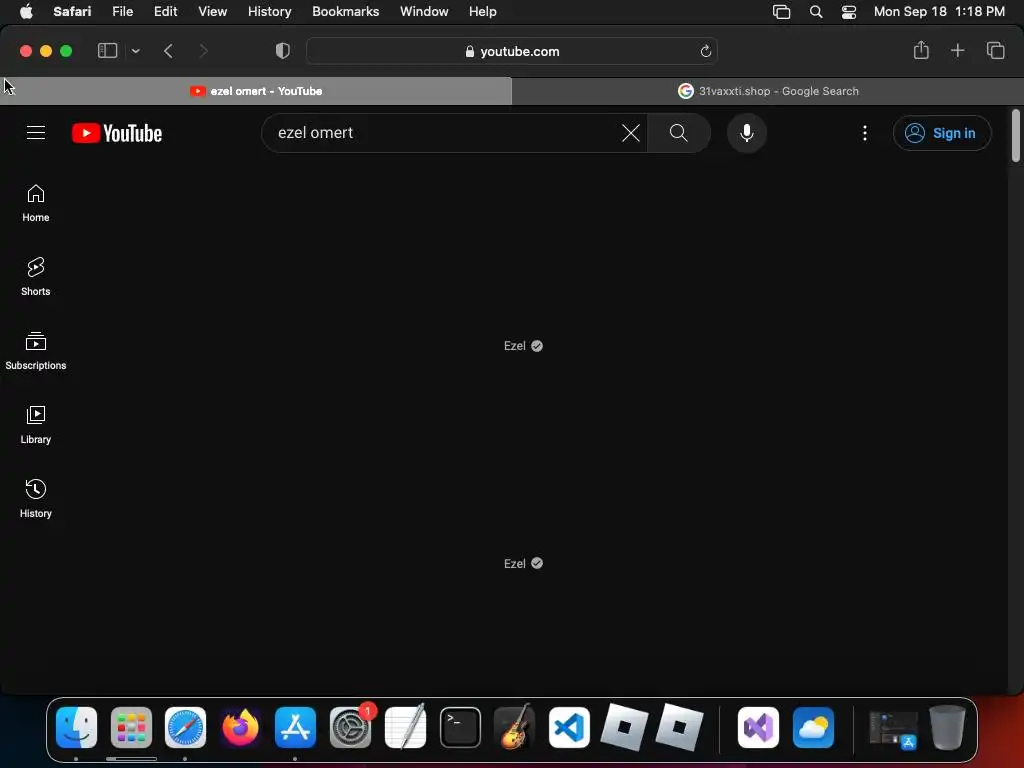This screenshot has height=768, width=1024.
Task: Click the Safari forward arrow
Action: click(203, 51)
